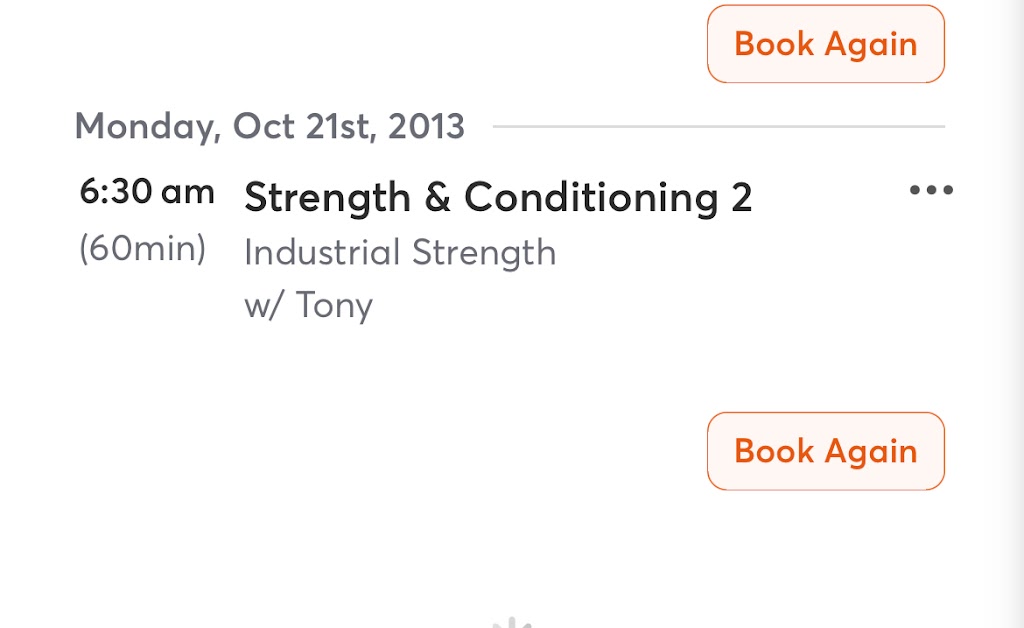Select the instructor line 'w/ Tony'

[x=308, y=305]
